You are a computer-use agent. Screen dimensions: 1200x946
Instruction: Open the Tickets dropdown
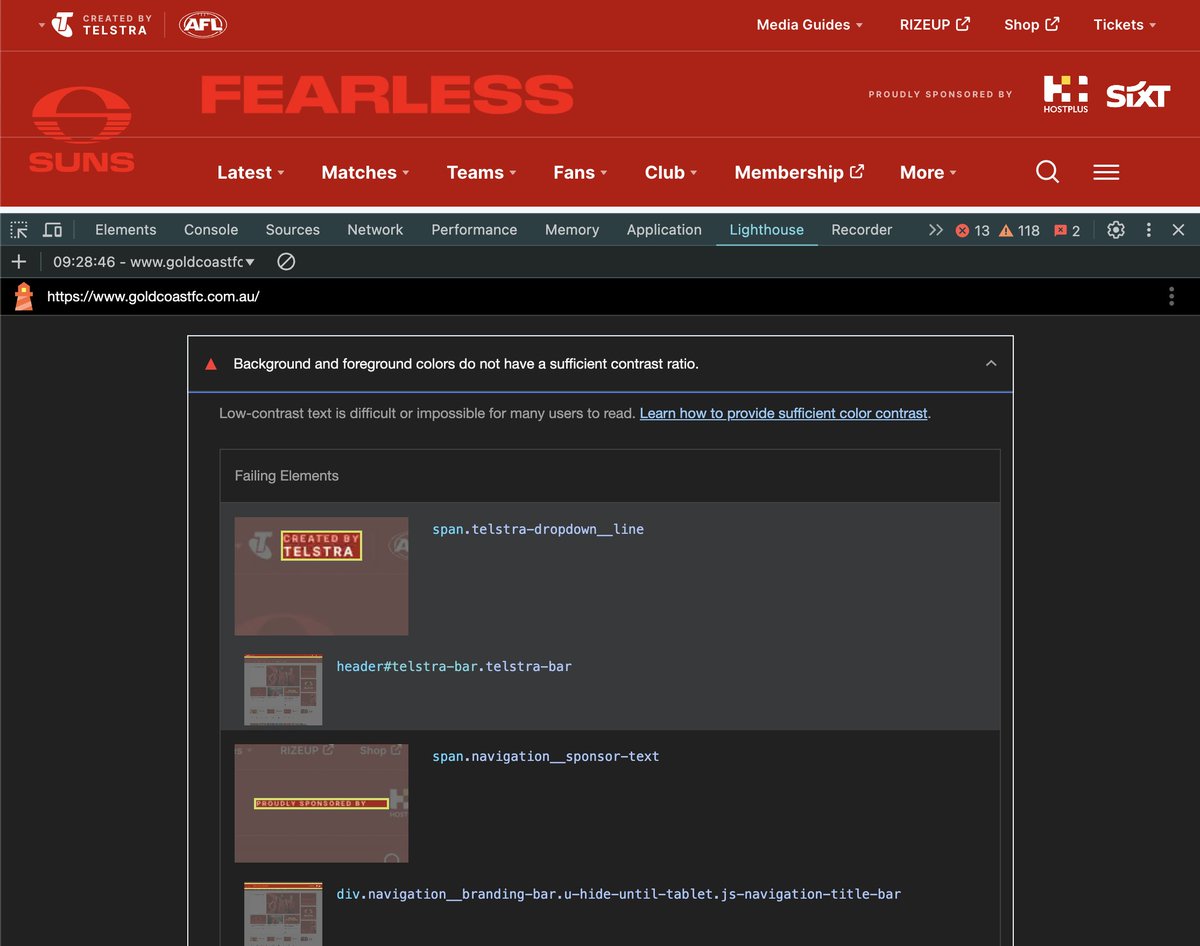tap(1124, 25)
